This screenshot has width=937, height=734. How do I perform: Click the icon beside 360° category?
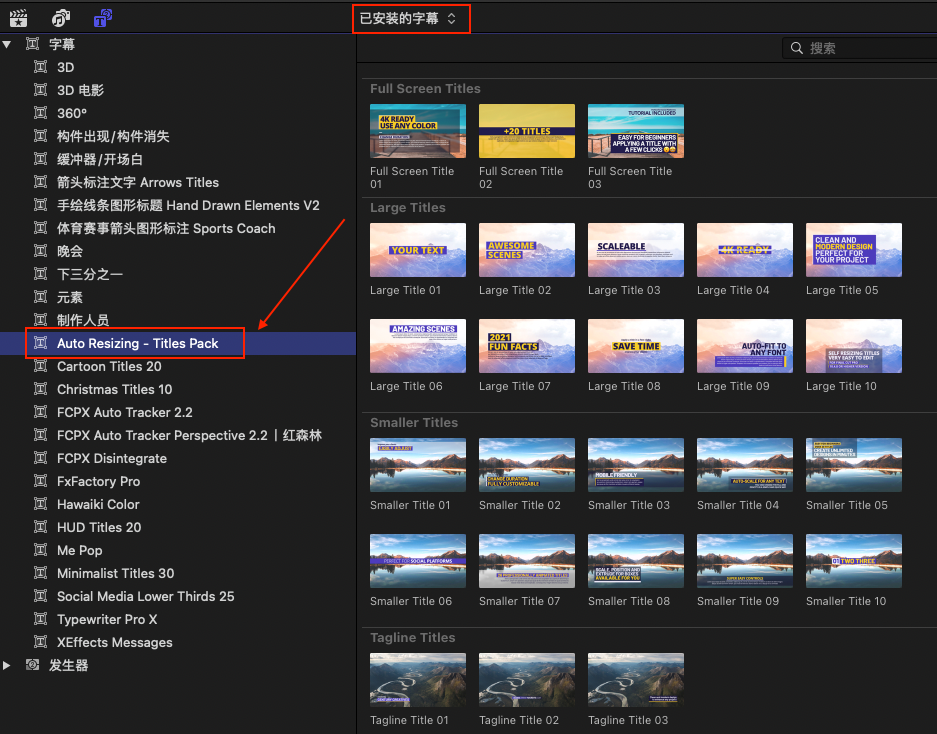pyautogui.click(x=40, y=113)
